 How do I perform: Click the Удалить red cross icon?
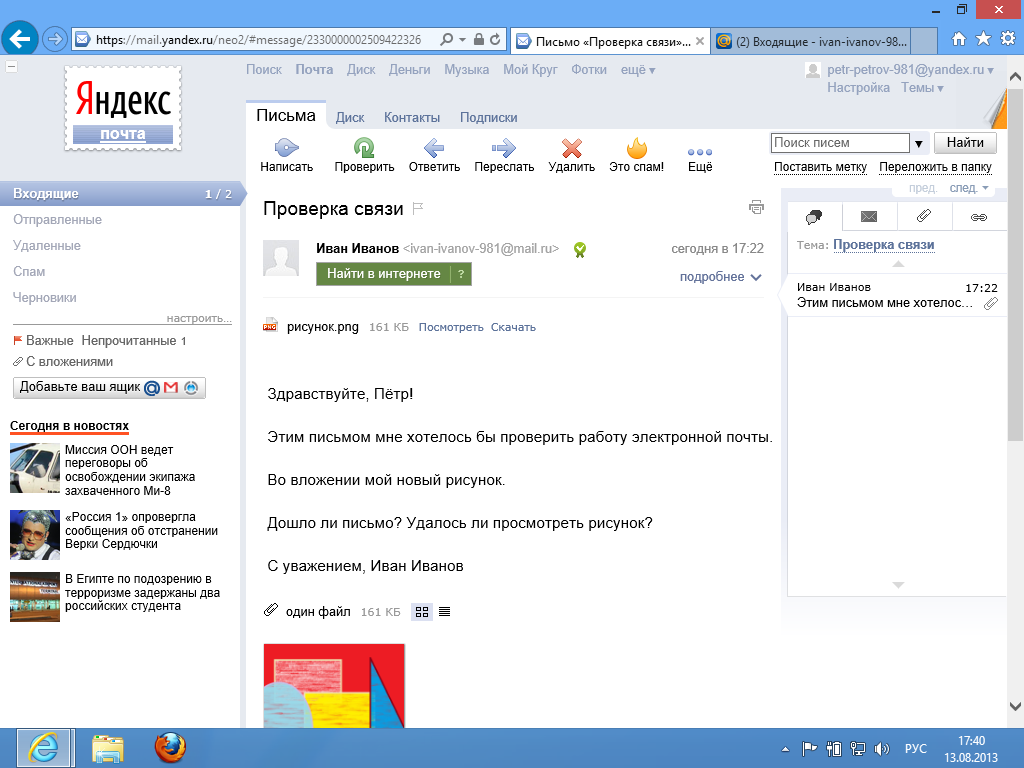click(571, 148)
